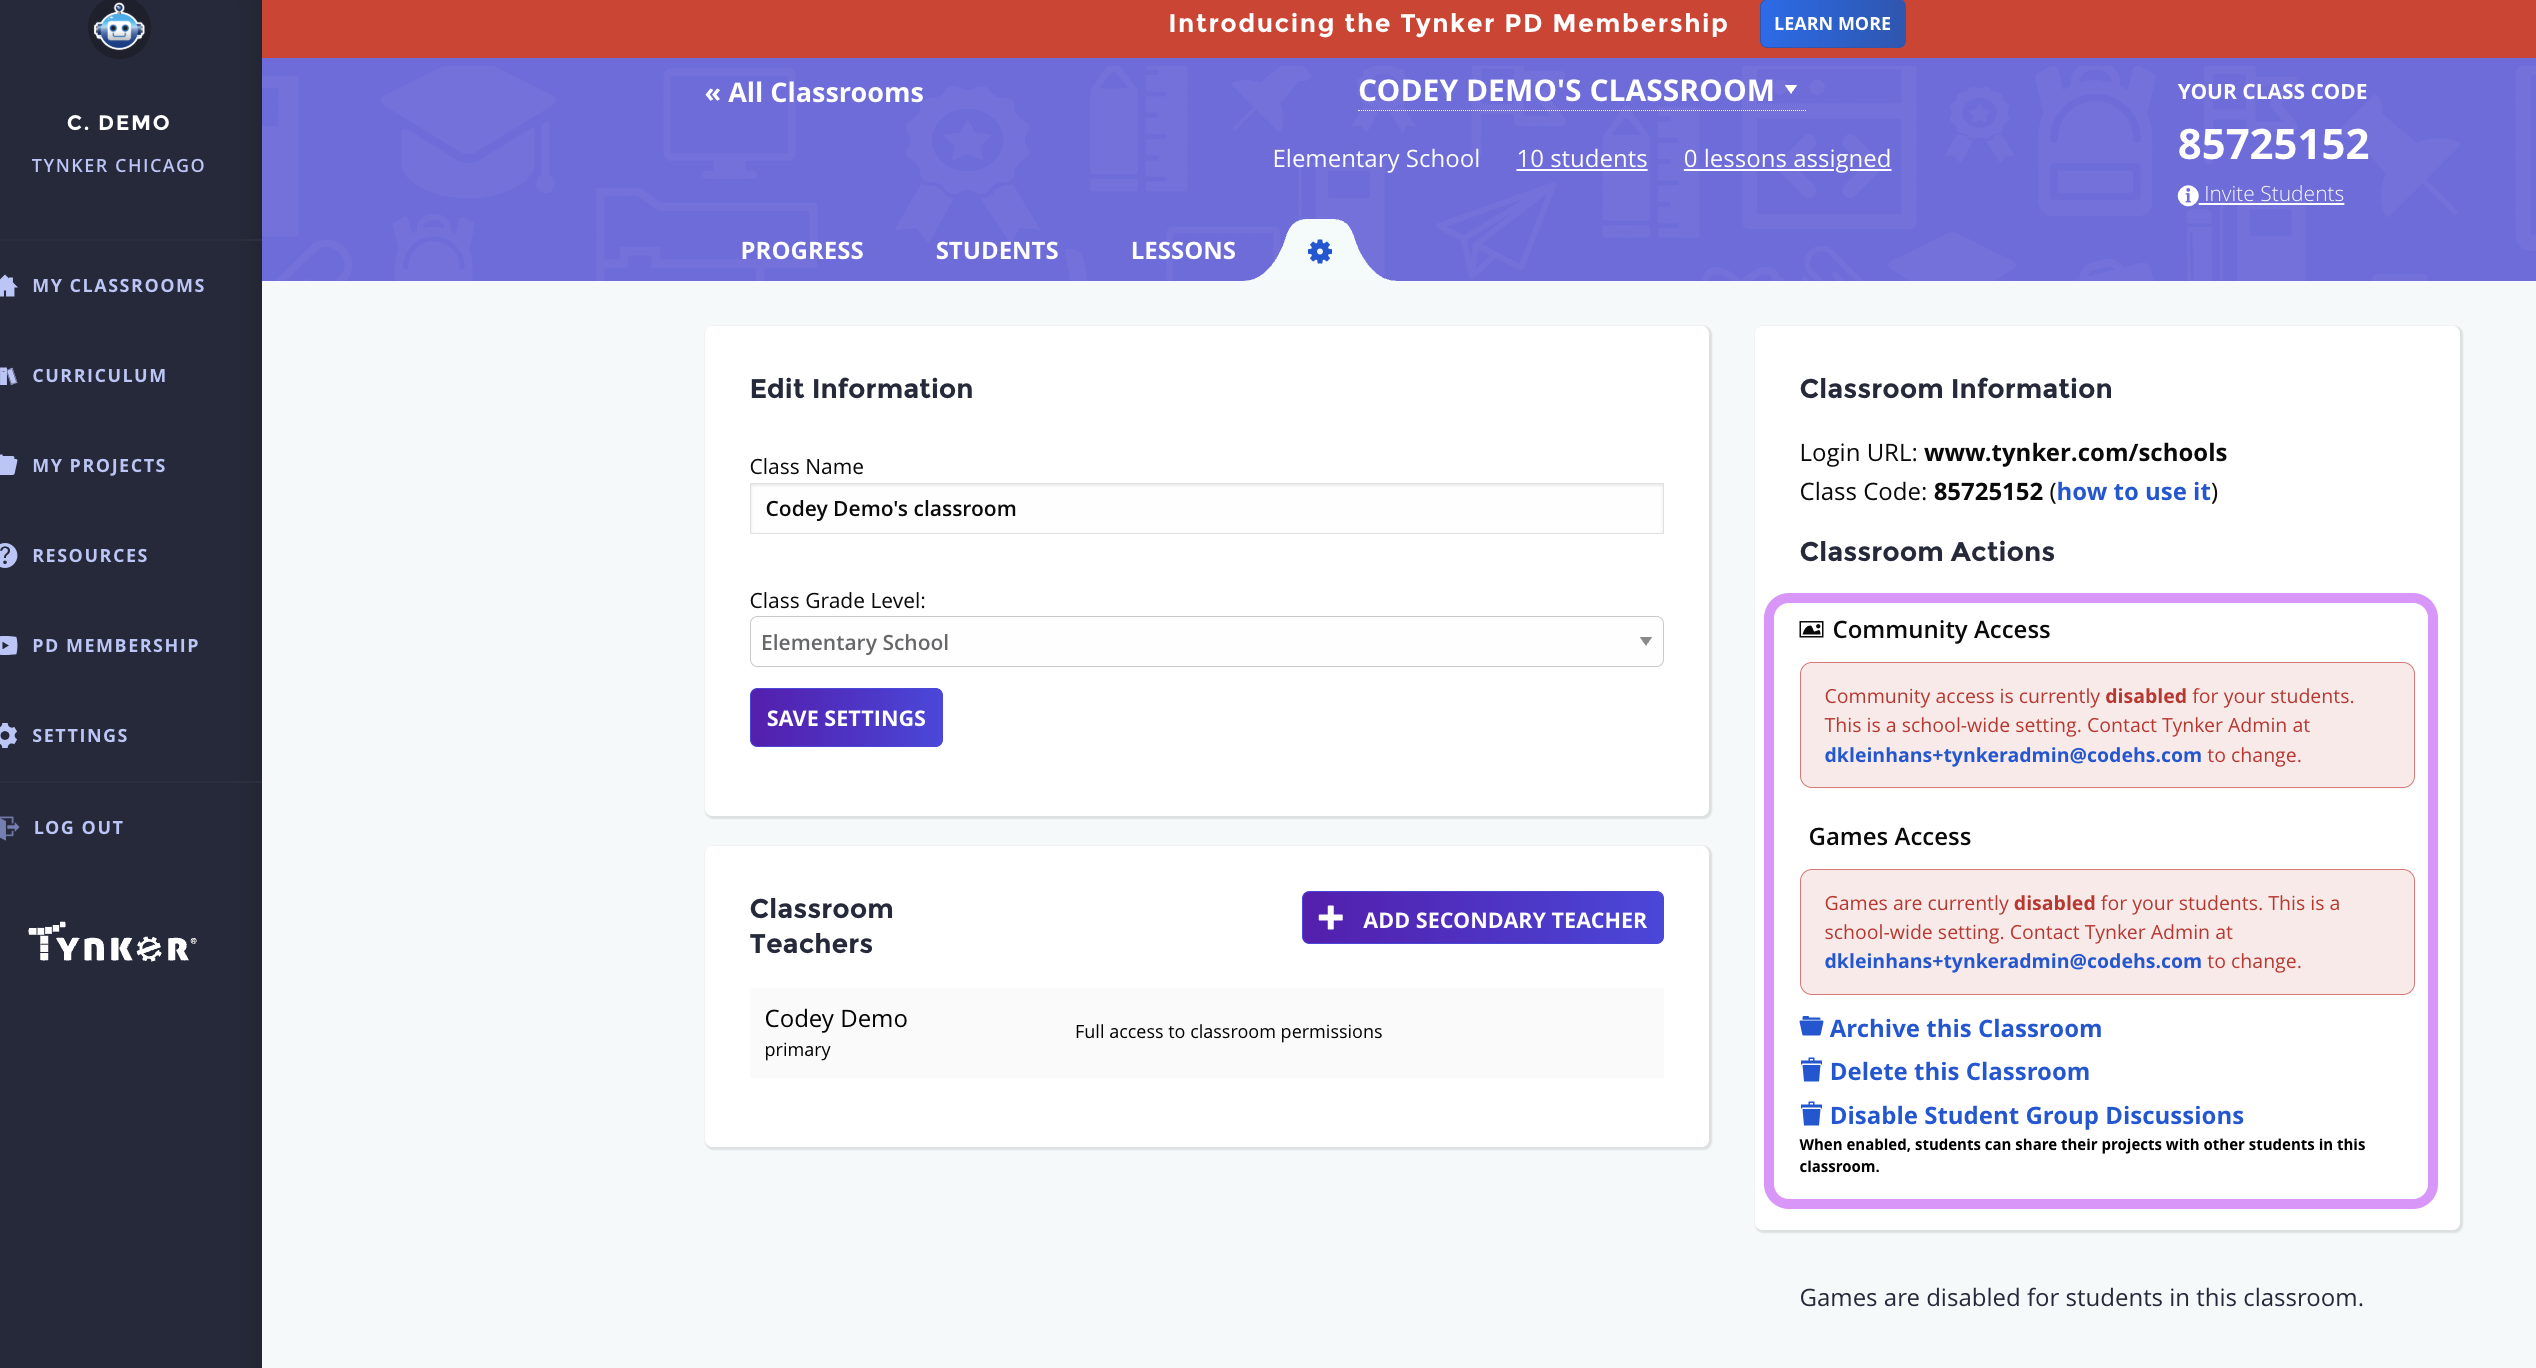
Task: Expand the Class Grade Level dropdown
Action: pos(1206,642)
